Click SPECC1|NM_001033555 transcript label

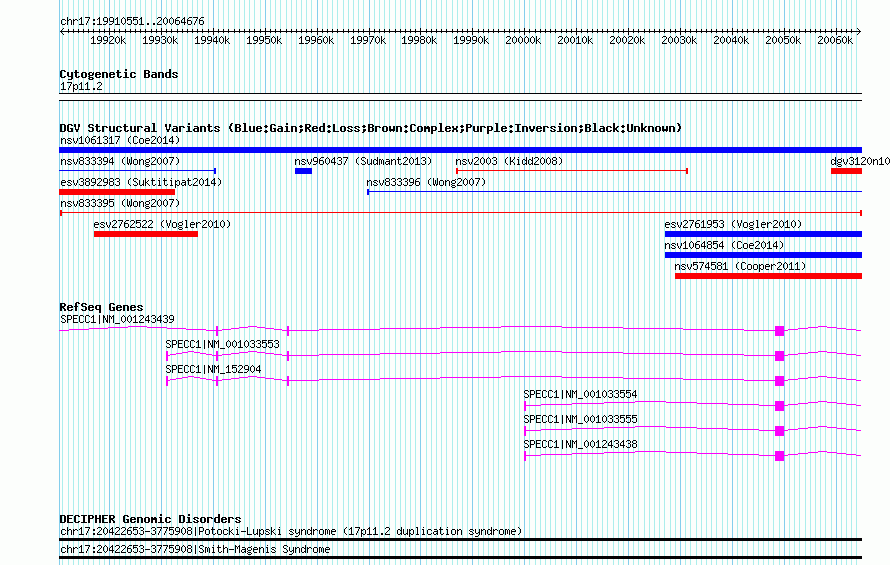point(580,419)
